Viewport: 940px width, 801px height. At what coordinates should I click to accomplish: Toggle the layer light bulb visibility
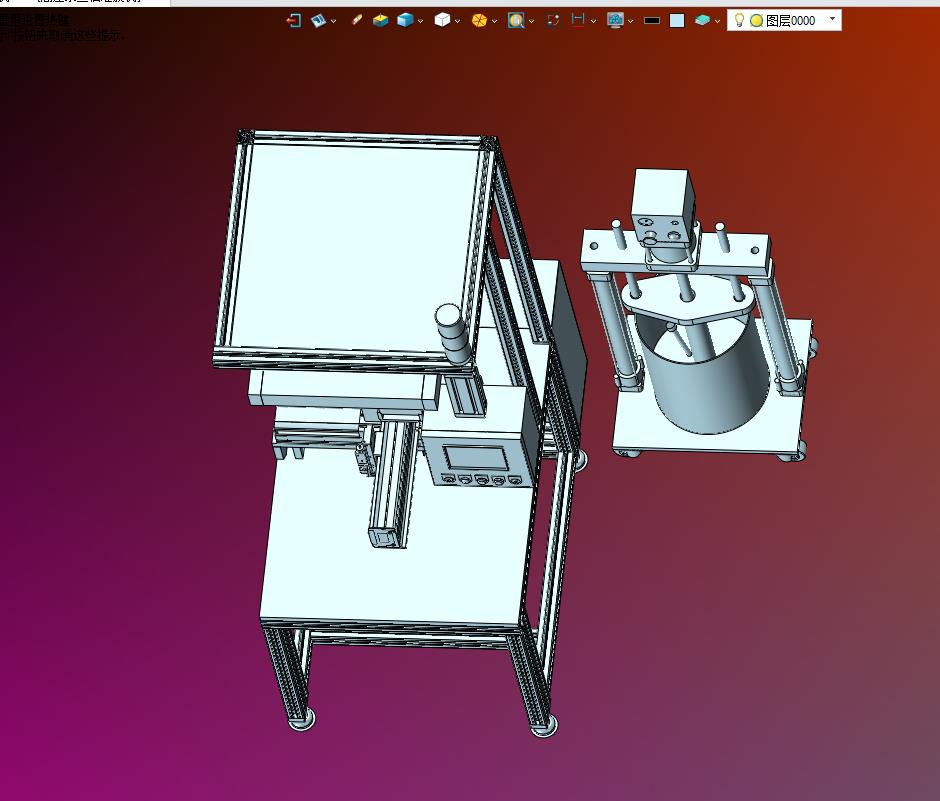coord(739,20)
